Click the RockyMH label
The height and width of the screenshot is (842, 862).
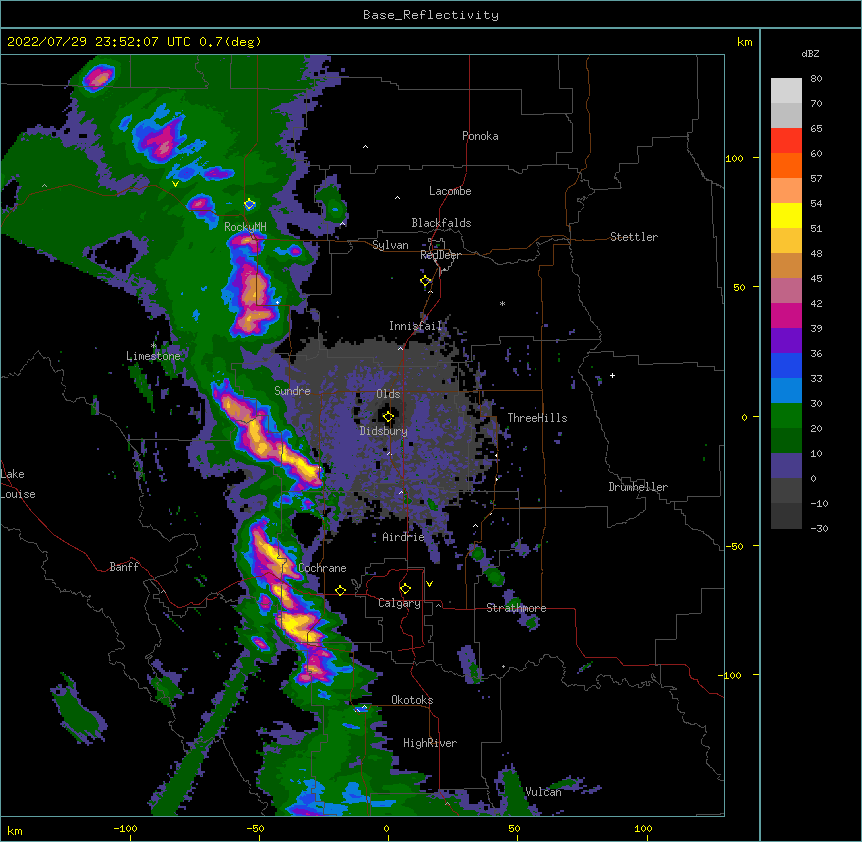click(245, 226)
